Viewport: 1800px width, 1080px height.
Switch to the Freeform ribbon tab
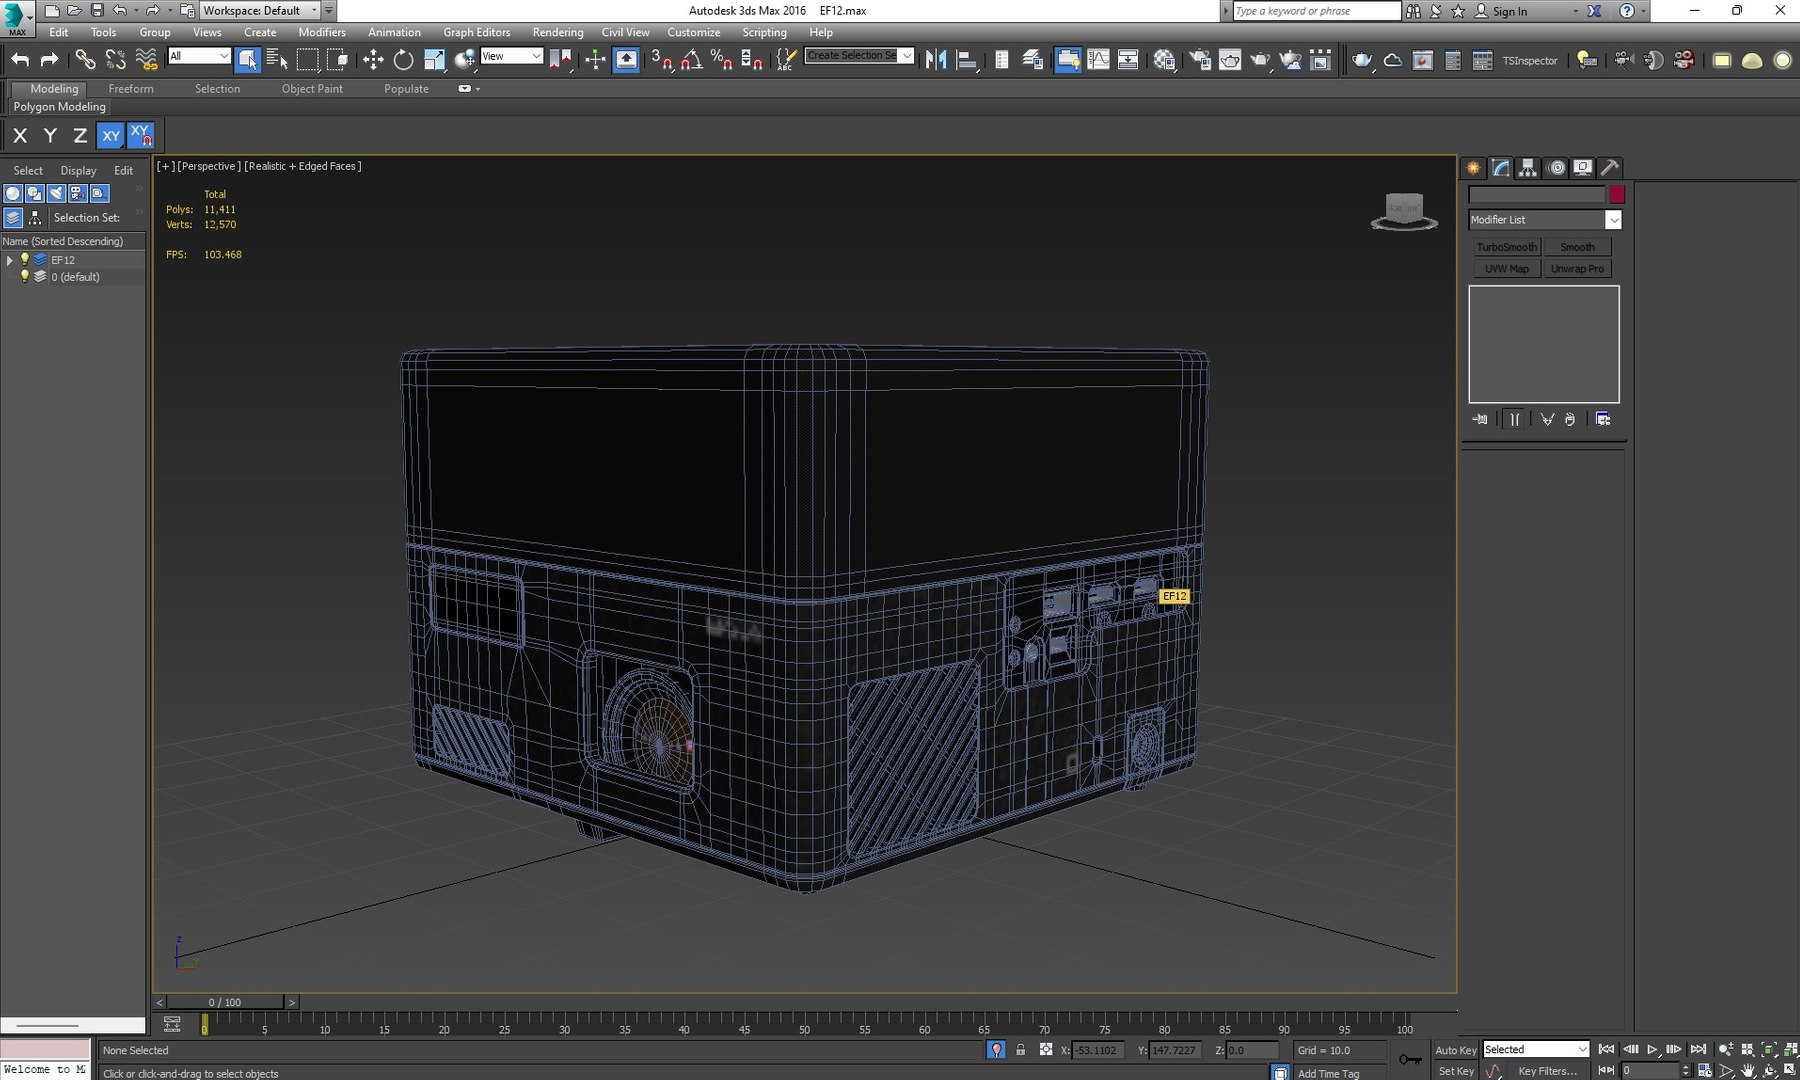(x=131, y=89)
